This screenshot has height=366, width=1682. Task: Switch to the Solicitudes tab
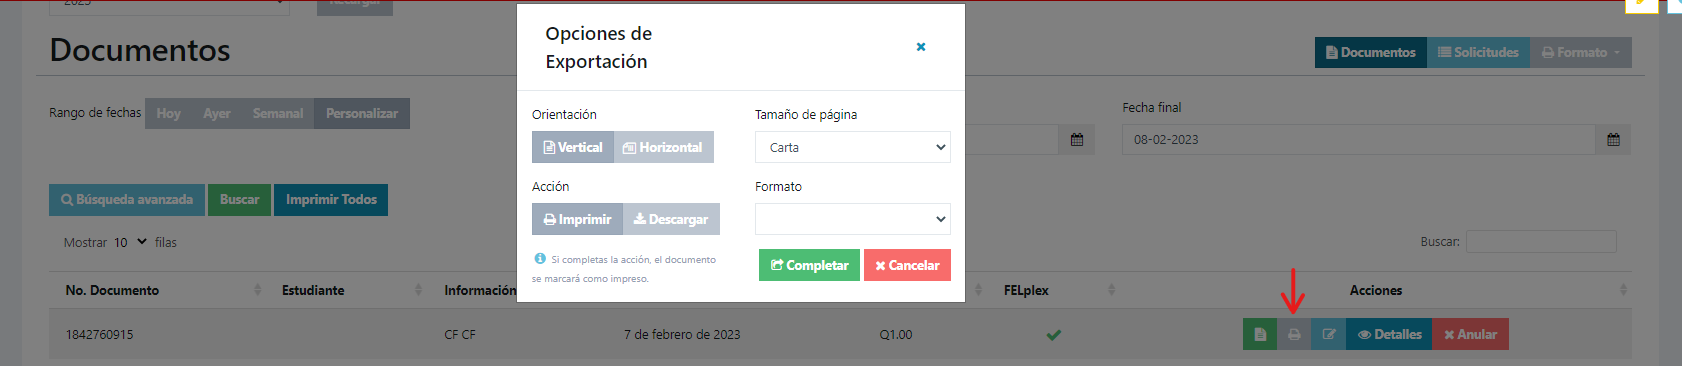[1478, 52]
